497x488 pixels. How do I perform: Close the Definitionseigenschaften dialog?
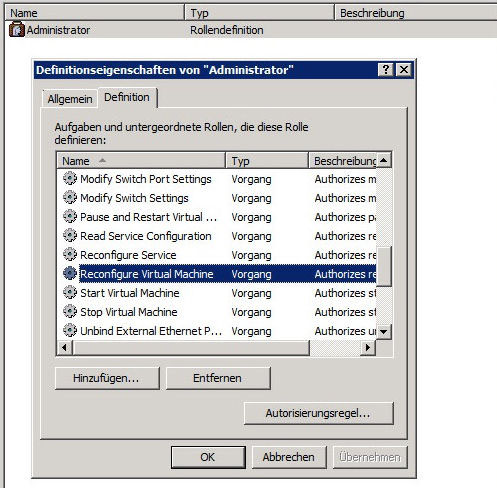click(x=404, y=70)
